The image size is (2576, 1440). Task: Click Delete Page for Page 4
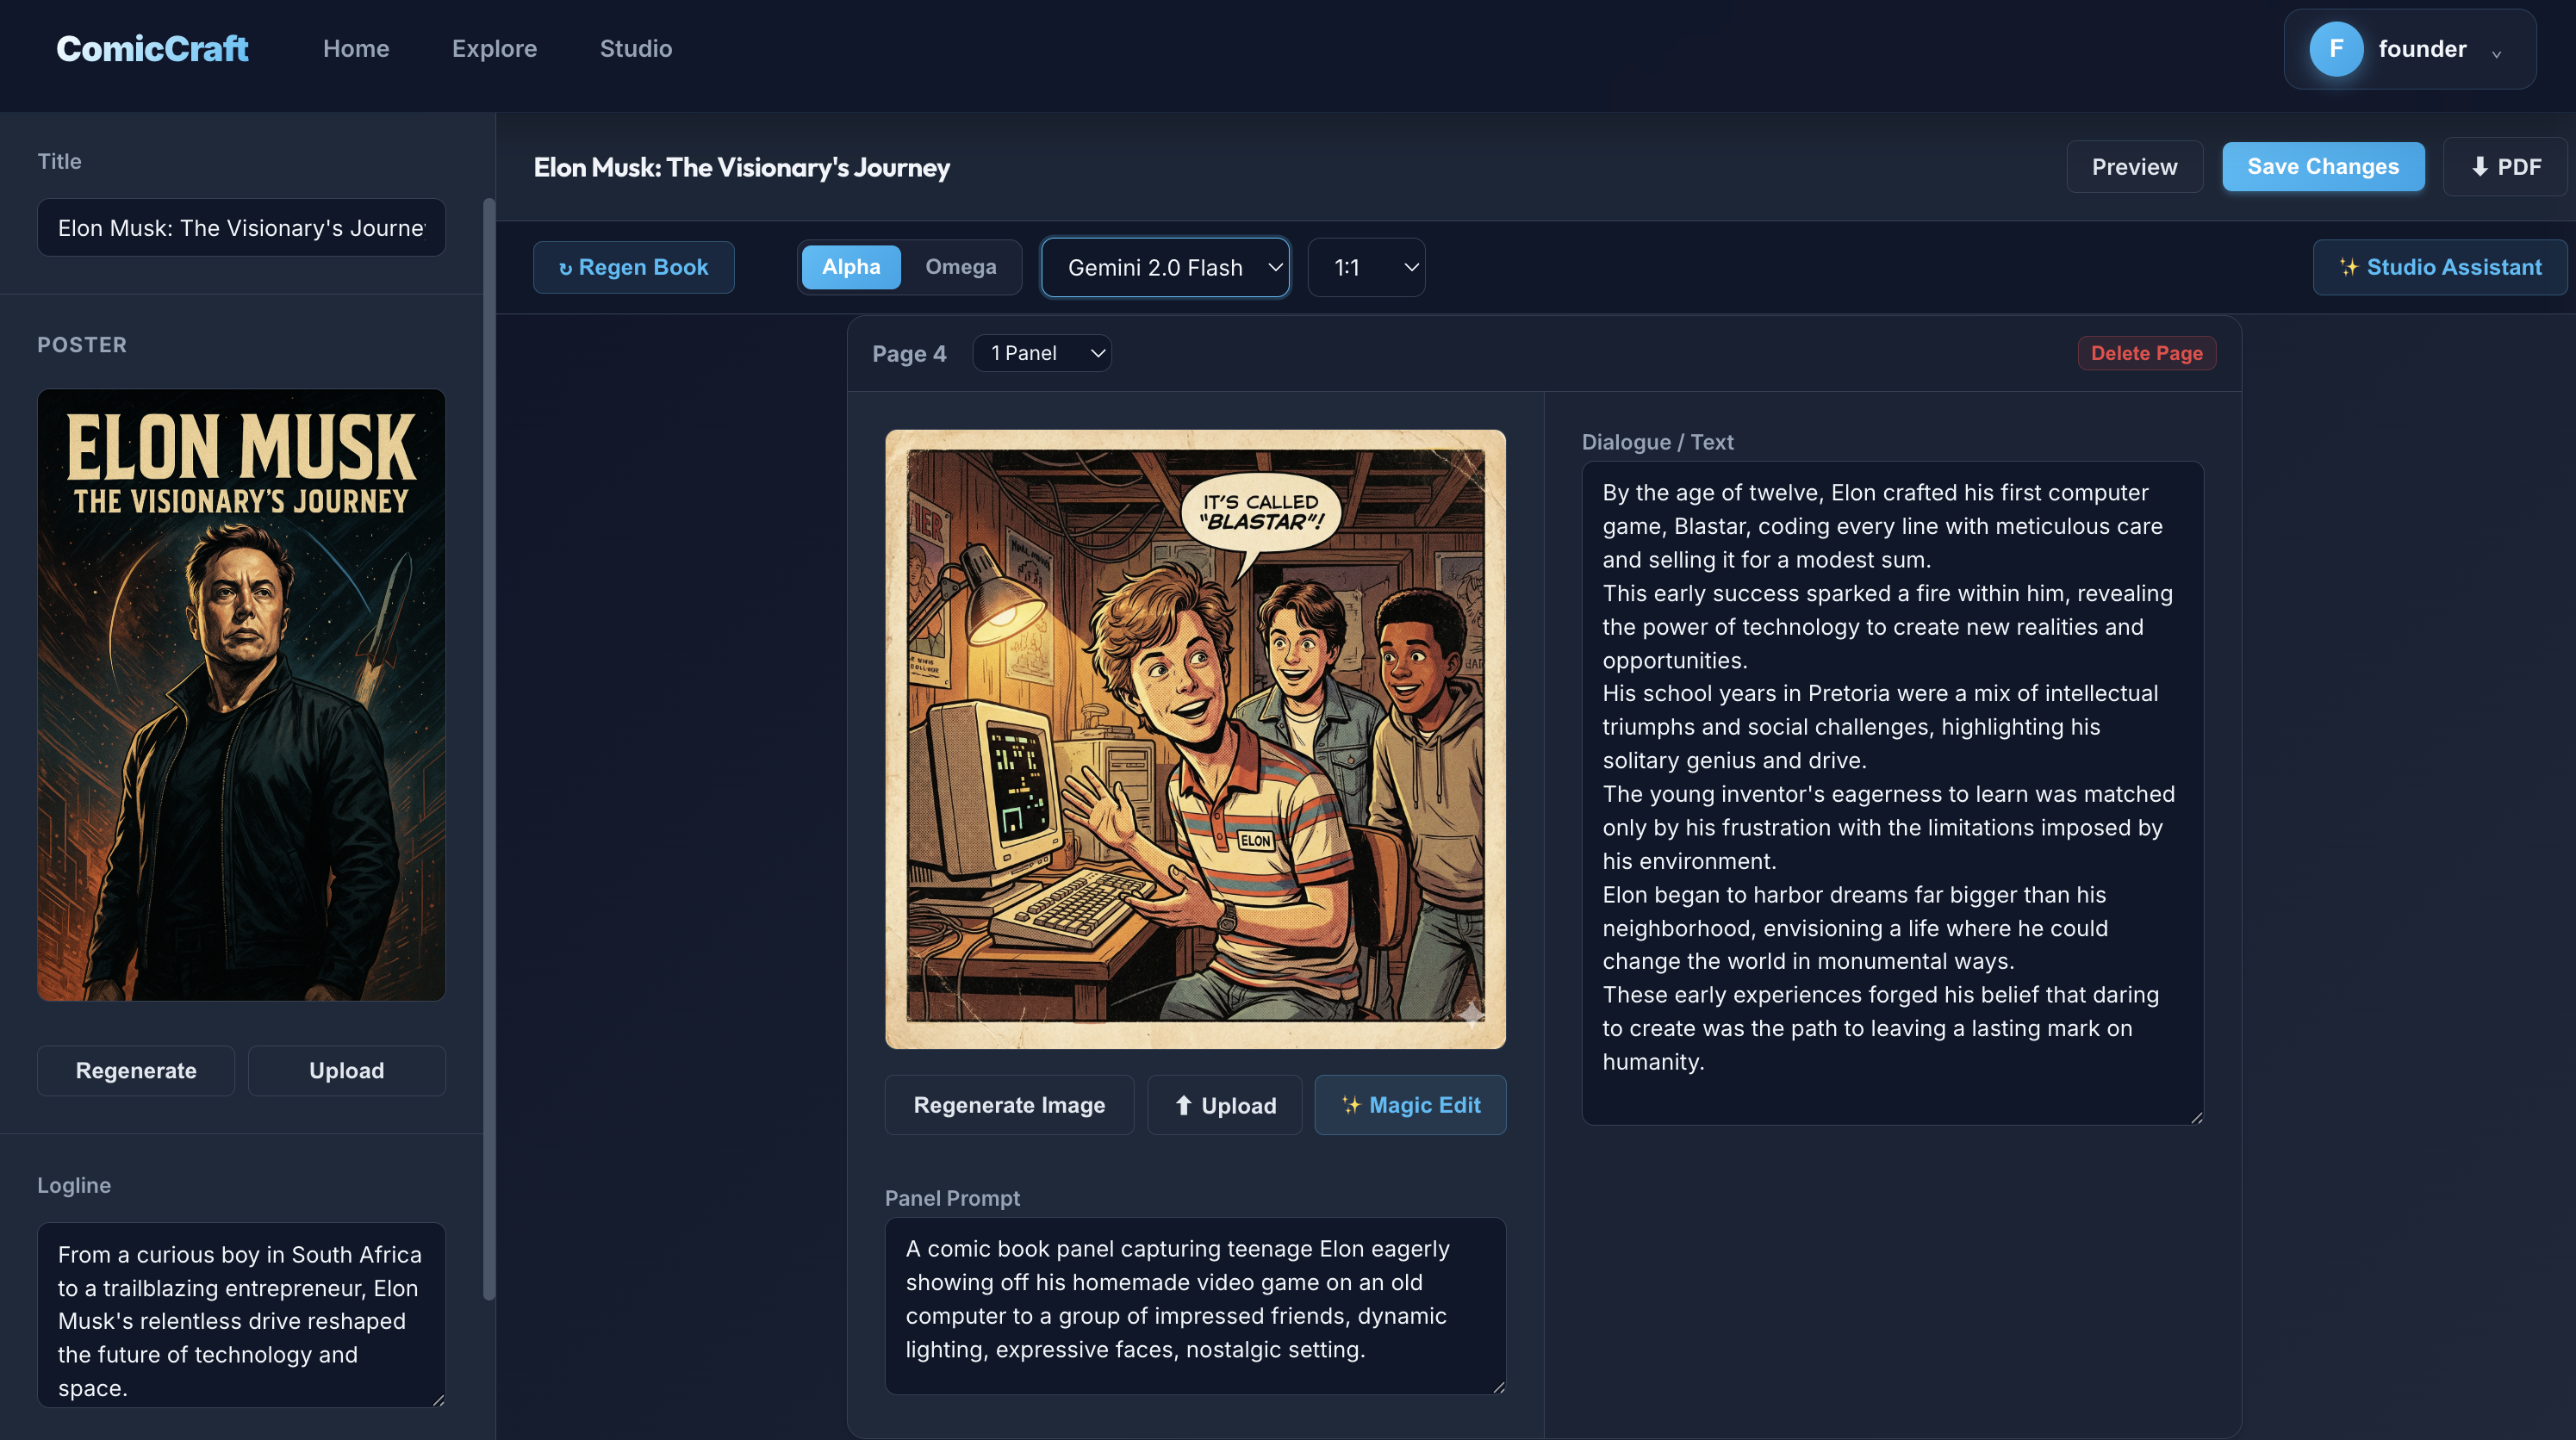[2146, 352]
